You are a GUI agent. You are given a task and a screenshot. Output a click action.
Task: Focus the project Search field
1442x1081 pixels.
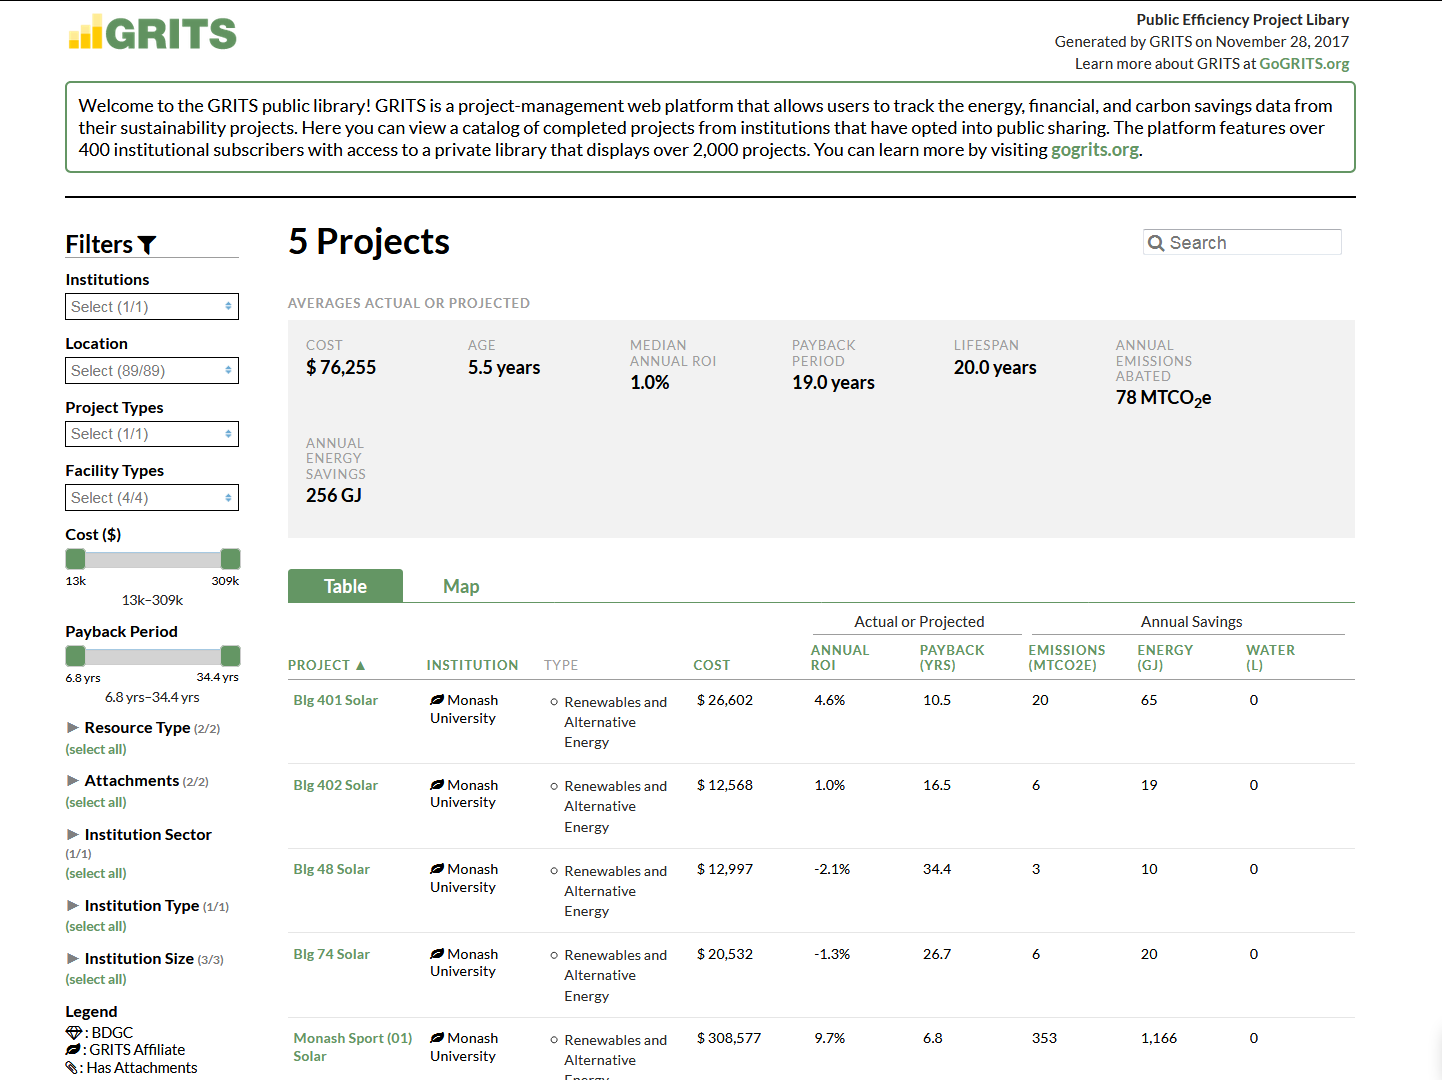[x=1242, y=243]
